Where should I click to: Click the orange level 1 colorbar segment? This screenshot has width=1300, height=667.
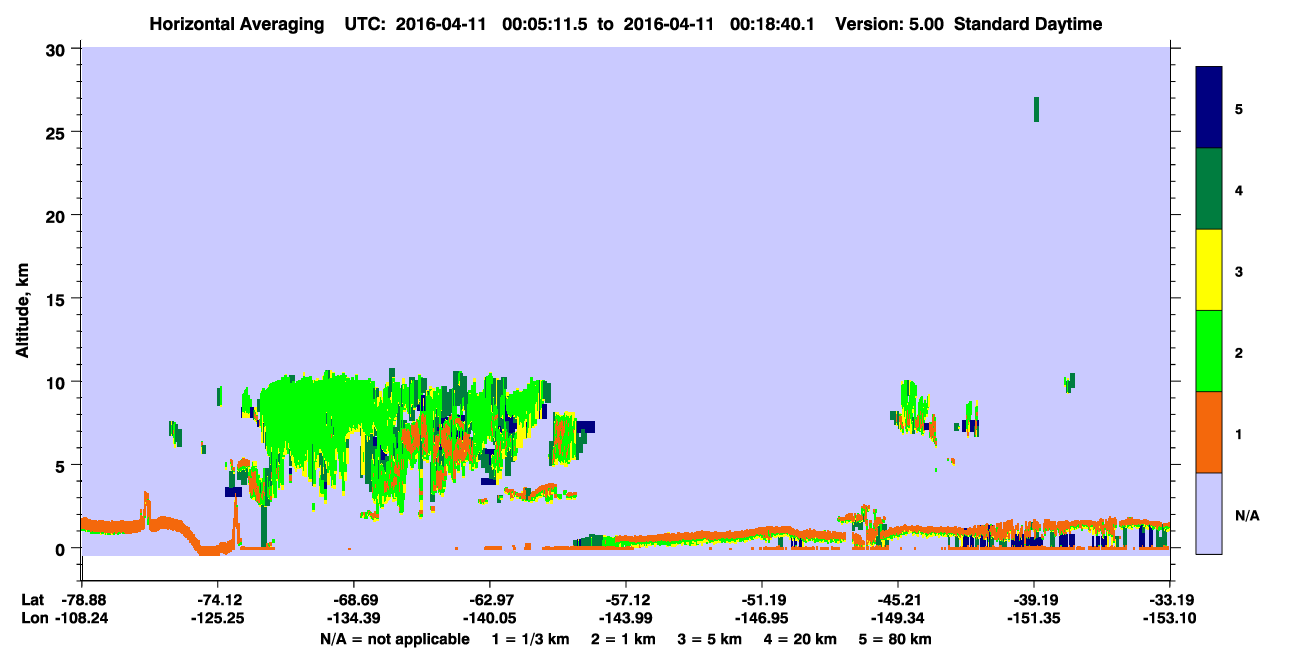(x=1209, y=432)
